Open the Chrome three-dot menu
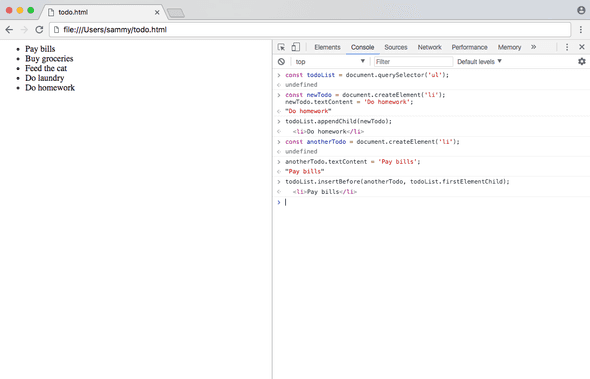The height and width of the screenshot is (379, 590). click(x=581, y=30)
